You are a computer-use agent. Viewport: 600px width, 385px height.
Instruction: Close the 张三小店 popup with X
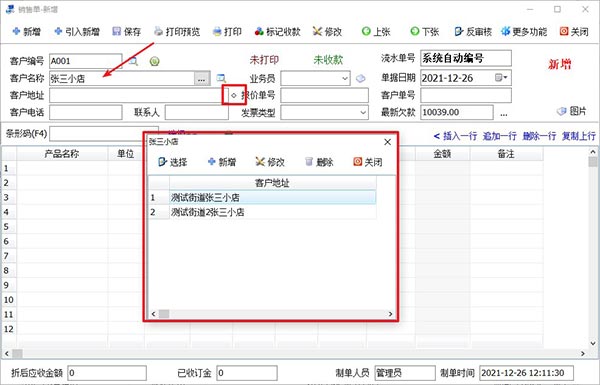387,142
